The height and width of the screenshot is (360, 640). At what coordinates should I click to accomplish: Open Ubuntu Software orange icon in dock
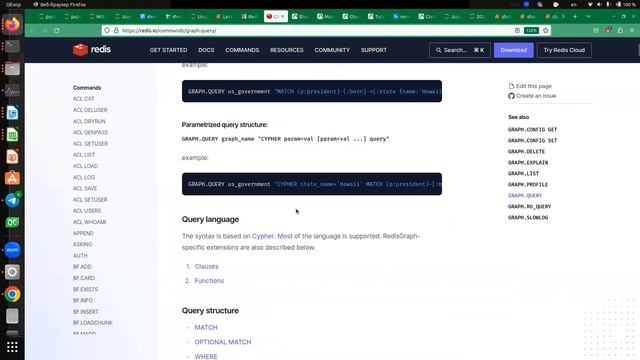[12, 178]
